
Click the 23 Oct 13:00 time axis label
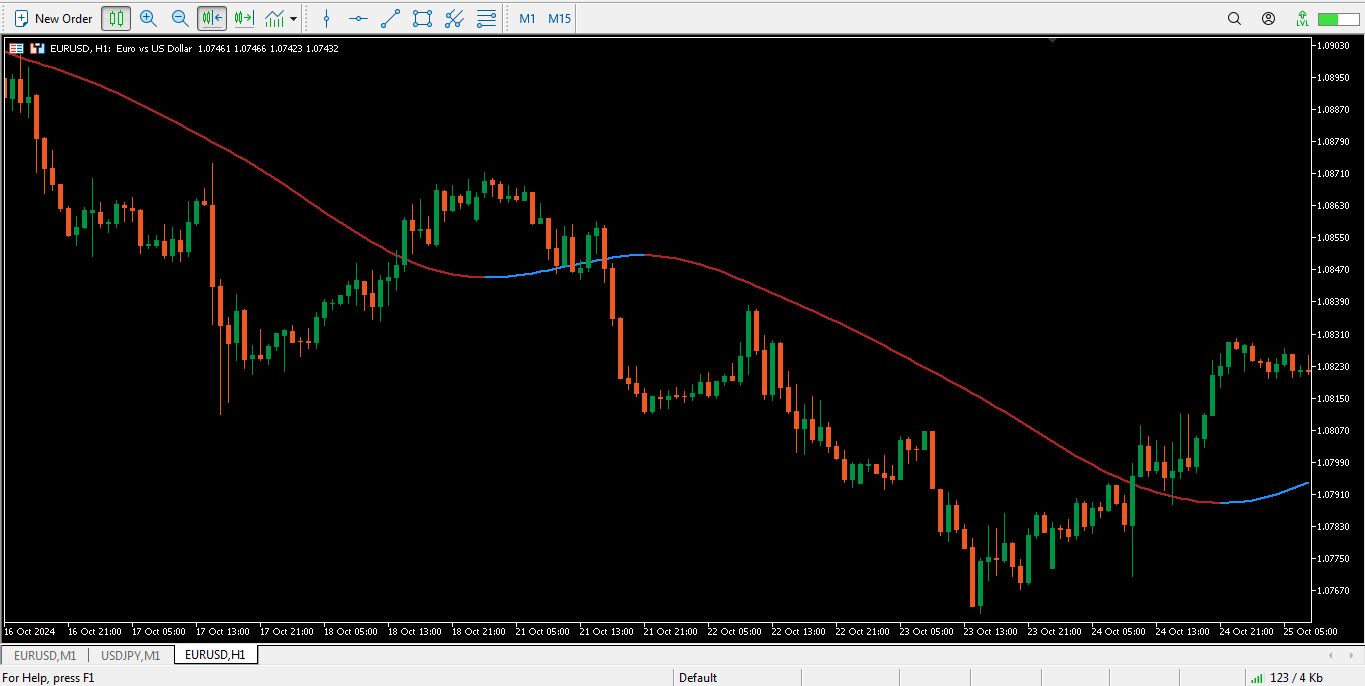[990, 631]
